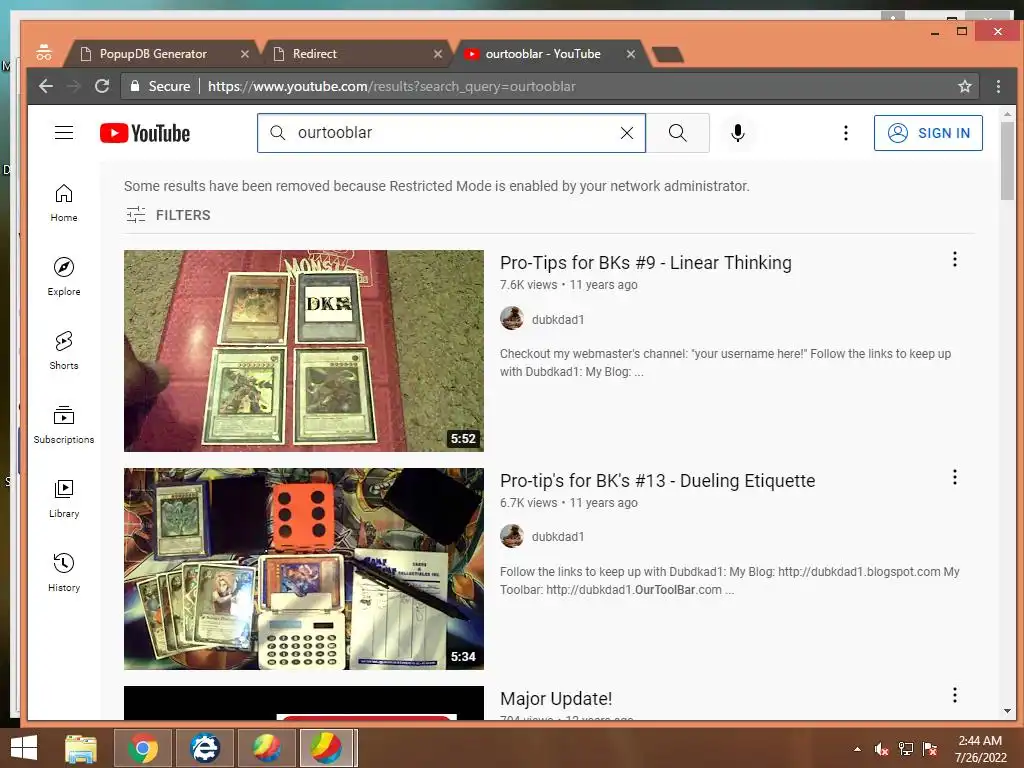Go to Home in the sidebar

pyautogui.click(x=64, y=203)
